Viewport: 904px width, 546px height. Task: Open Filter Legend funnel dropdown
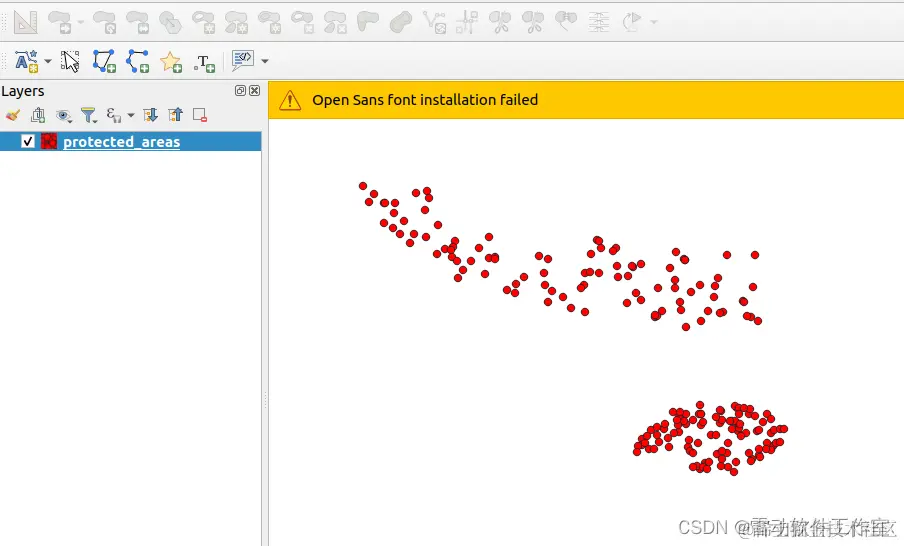[x=89, y=115]
